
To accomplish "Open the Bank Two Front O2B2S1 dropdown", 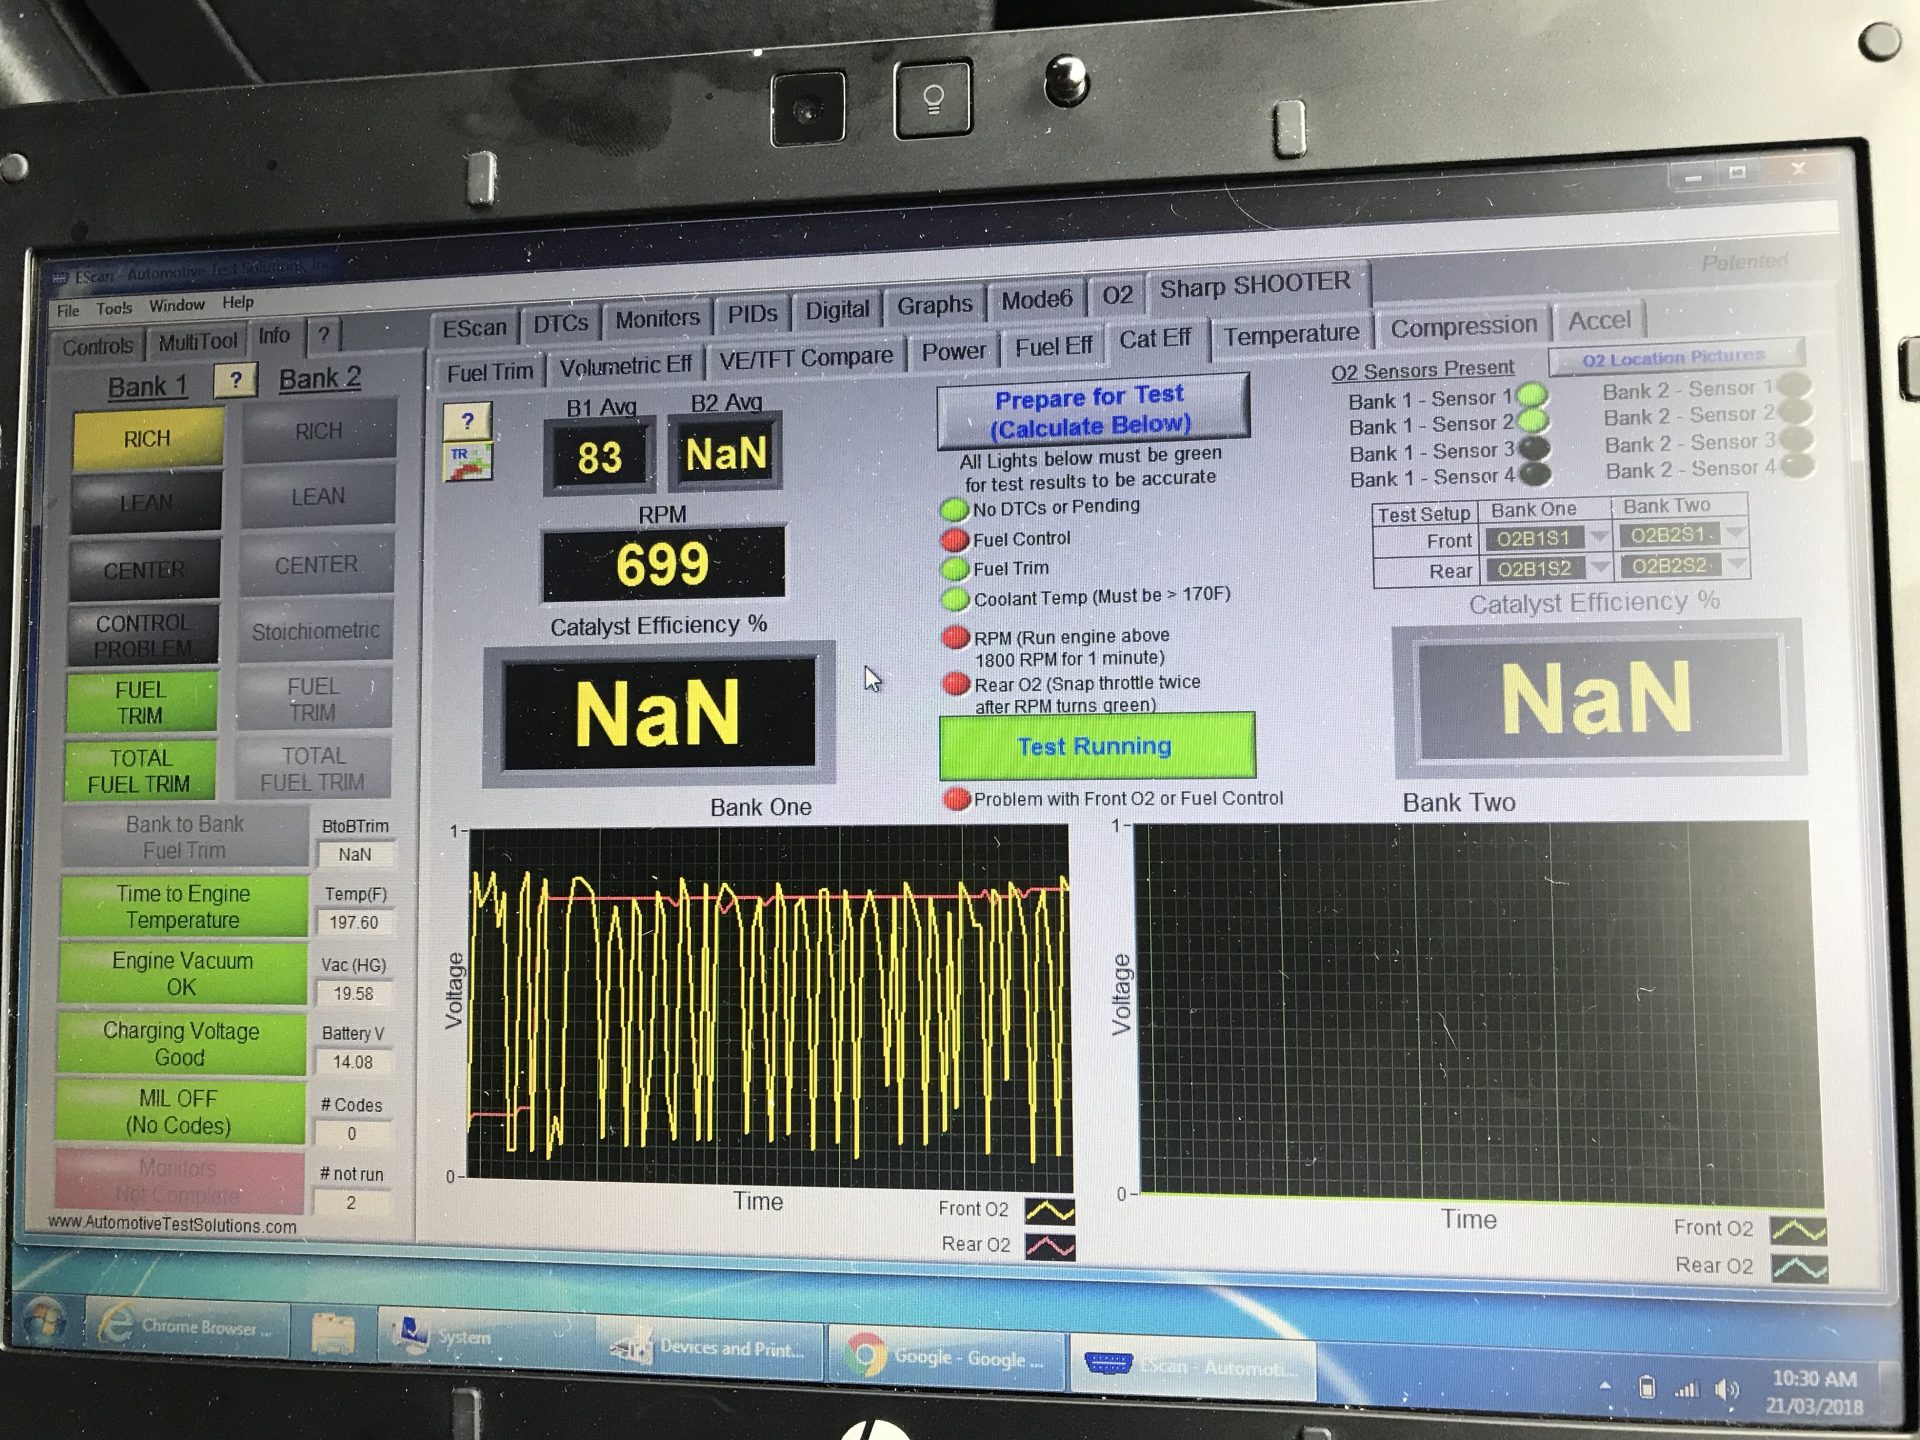I will pyautogui.click(x=1735, y=533).
